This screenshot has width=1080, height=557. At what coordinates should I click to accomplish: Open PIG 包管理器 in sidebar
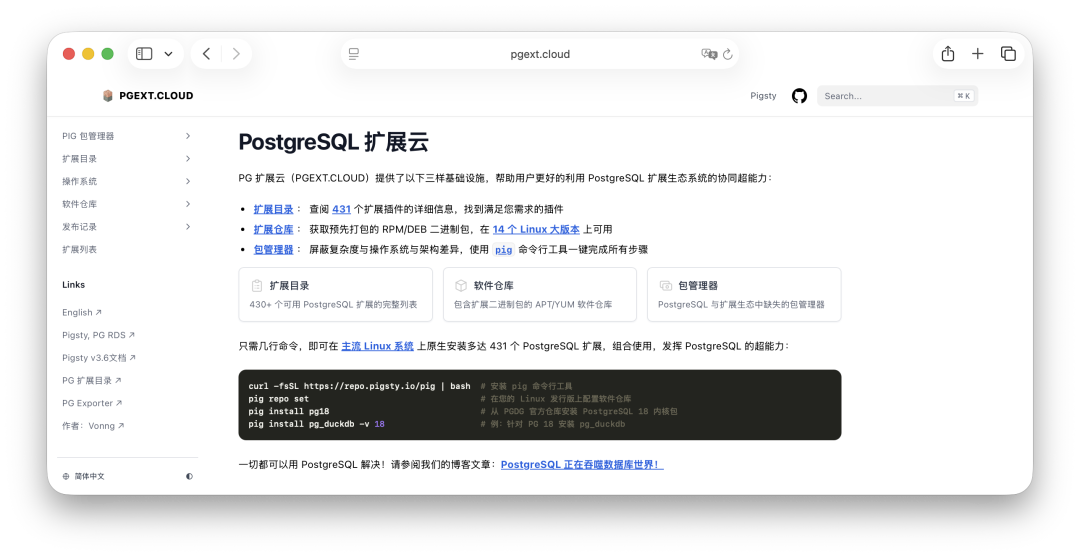click(88, 136)
